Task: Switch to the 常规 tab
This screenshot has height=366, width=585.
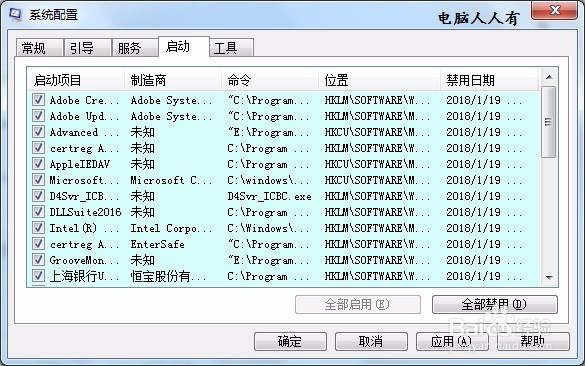Action: point(39,48)
